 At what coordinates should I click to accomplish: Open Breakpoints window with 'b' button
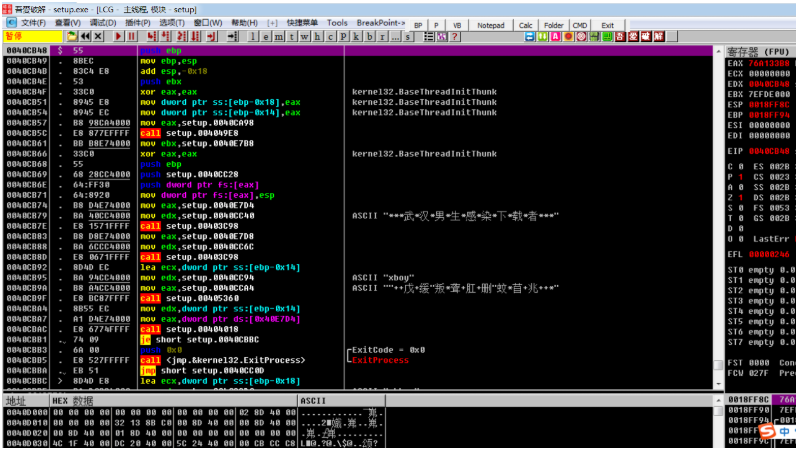369,37
